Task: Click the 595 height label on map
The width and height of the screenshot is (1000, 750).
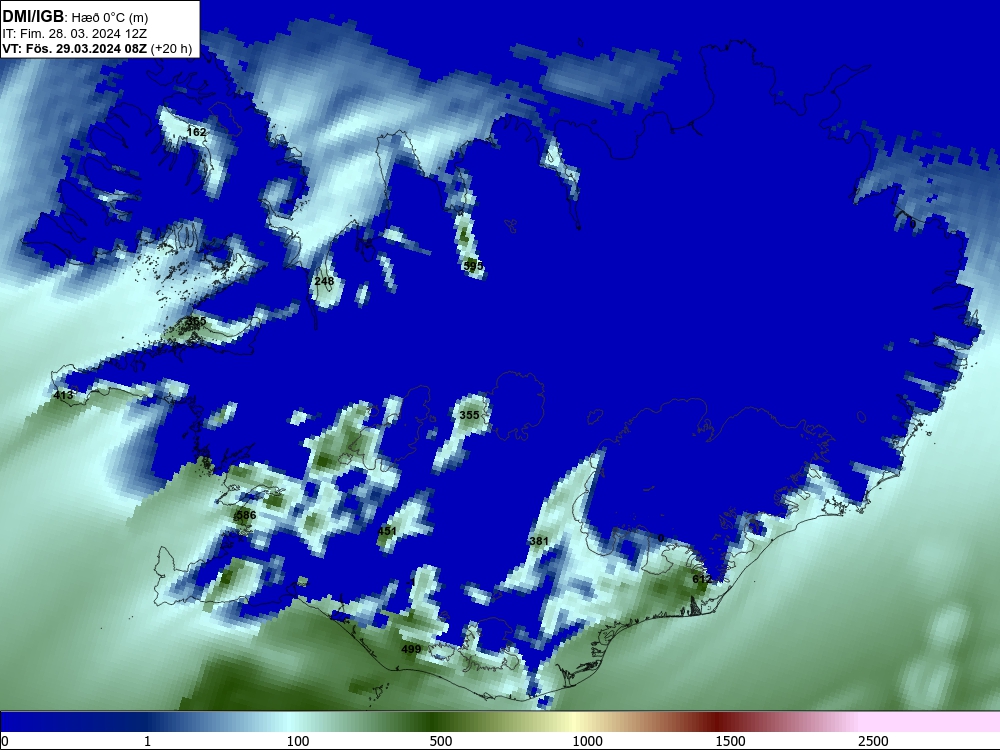Action: coord(474,265)
